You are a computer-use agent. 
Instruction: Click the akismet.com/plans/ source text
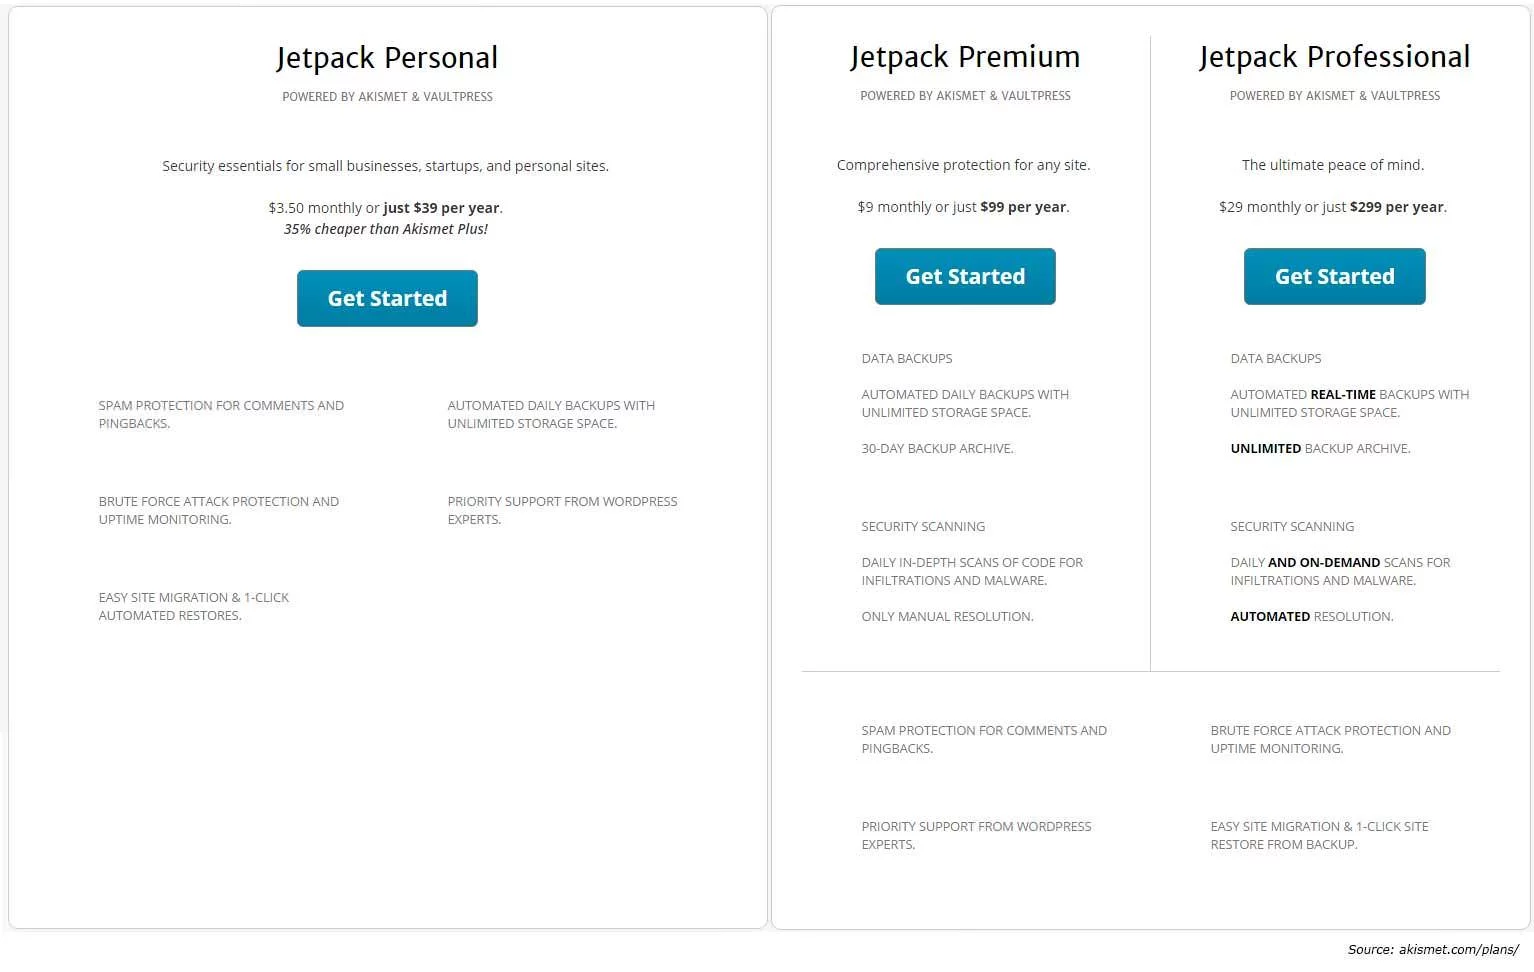coord(1458,949)
